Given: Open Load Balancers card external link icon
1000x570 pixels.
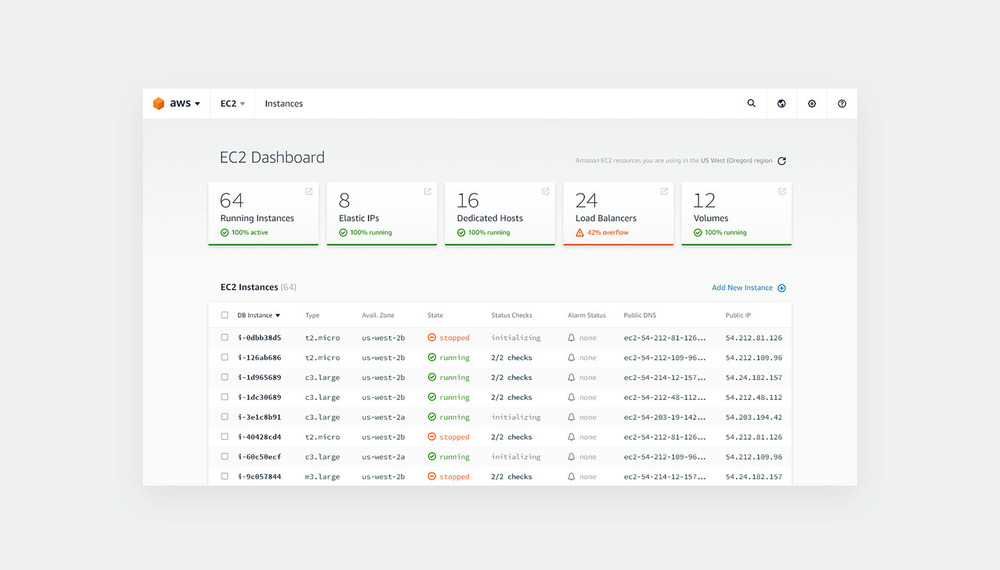Looking at the screenshot, I should [664, 191].
